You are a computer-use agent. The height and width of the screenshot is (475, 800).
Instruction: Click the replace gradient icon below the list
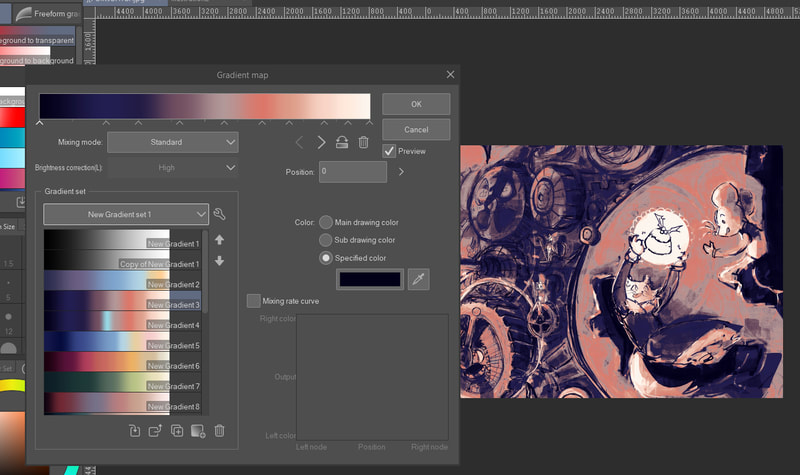(x=135, y=431)
